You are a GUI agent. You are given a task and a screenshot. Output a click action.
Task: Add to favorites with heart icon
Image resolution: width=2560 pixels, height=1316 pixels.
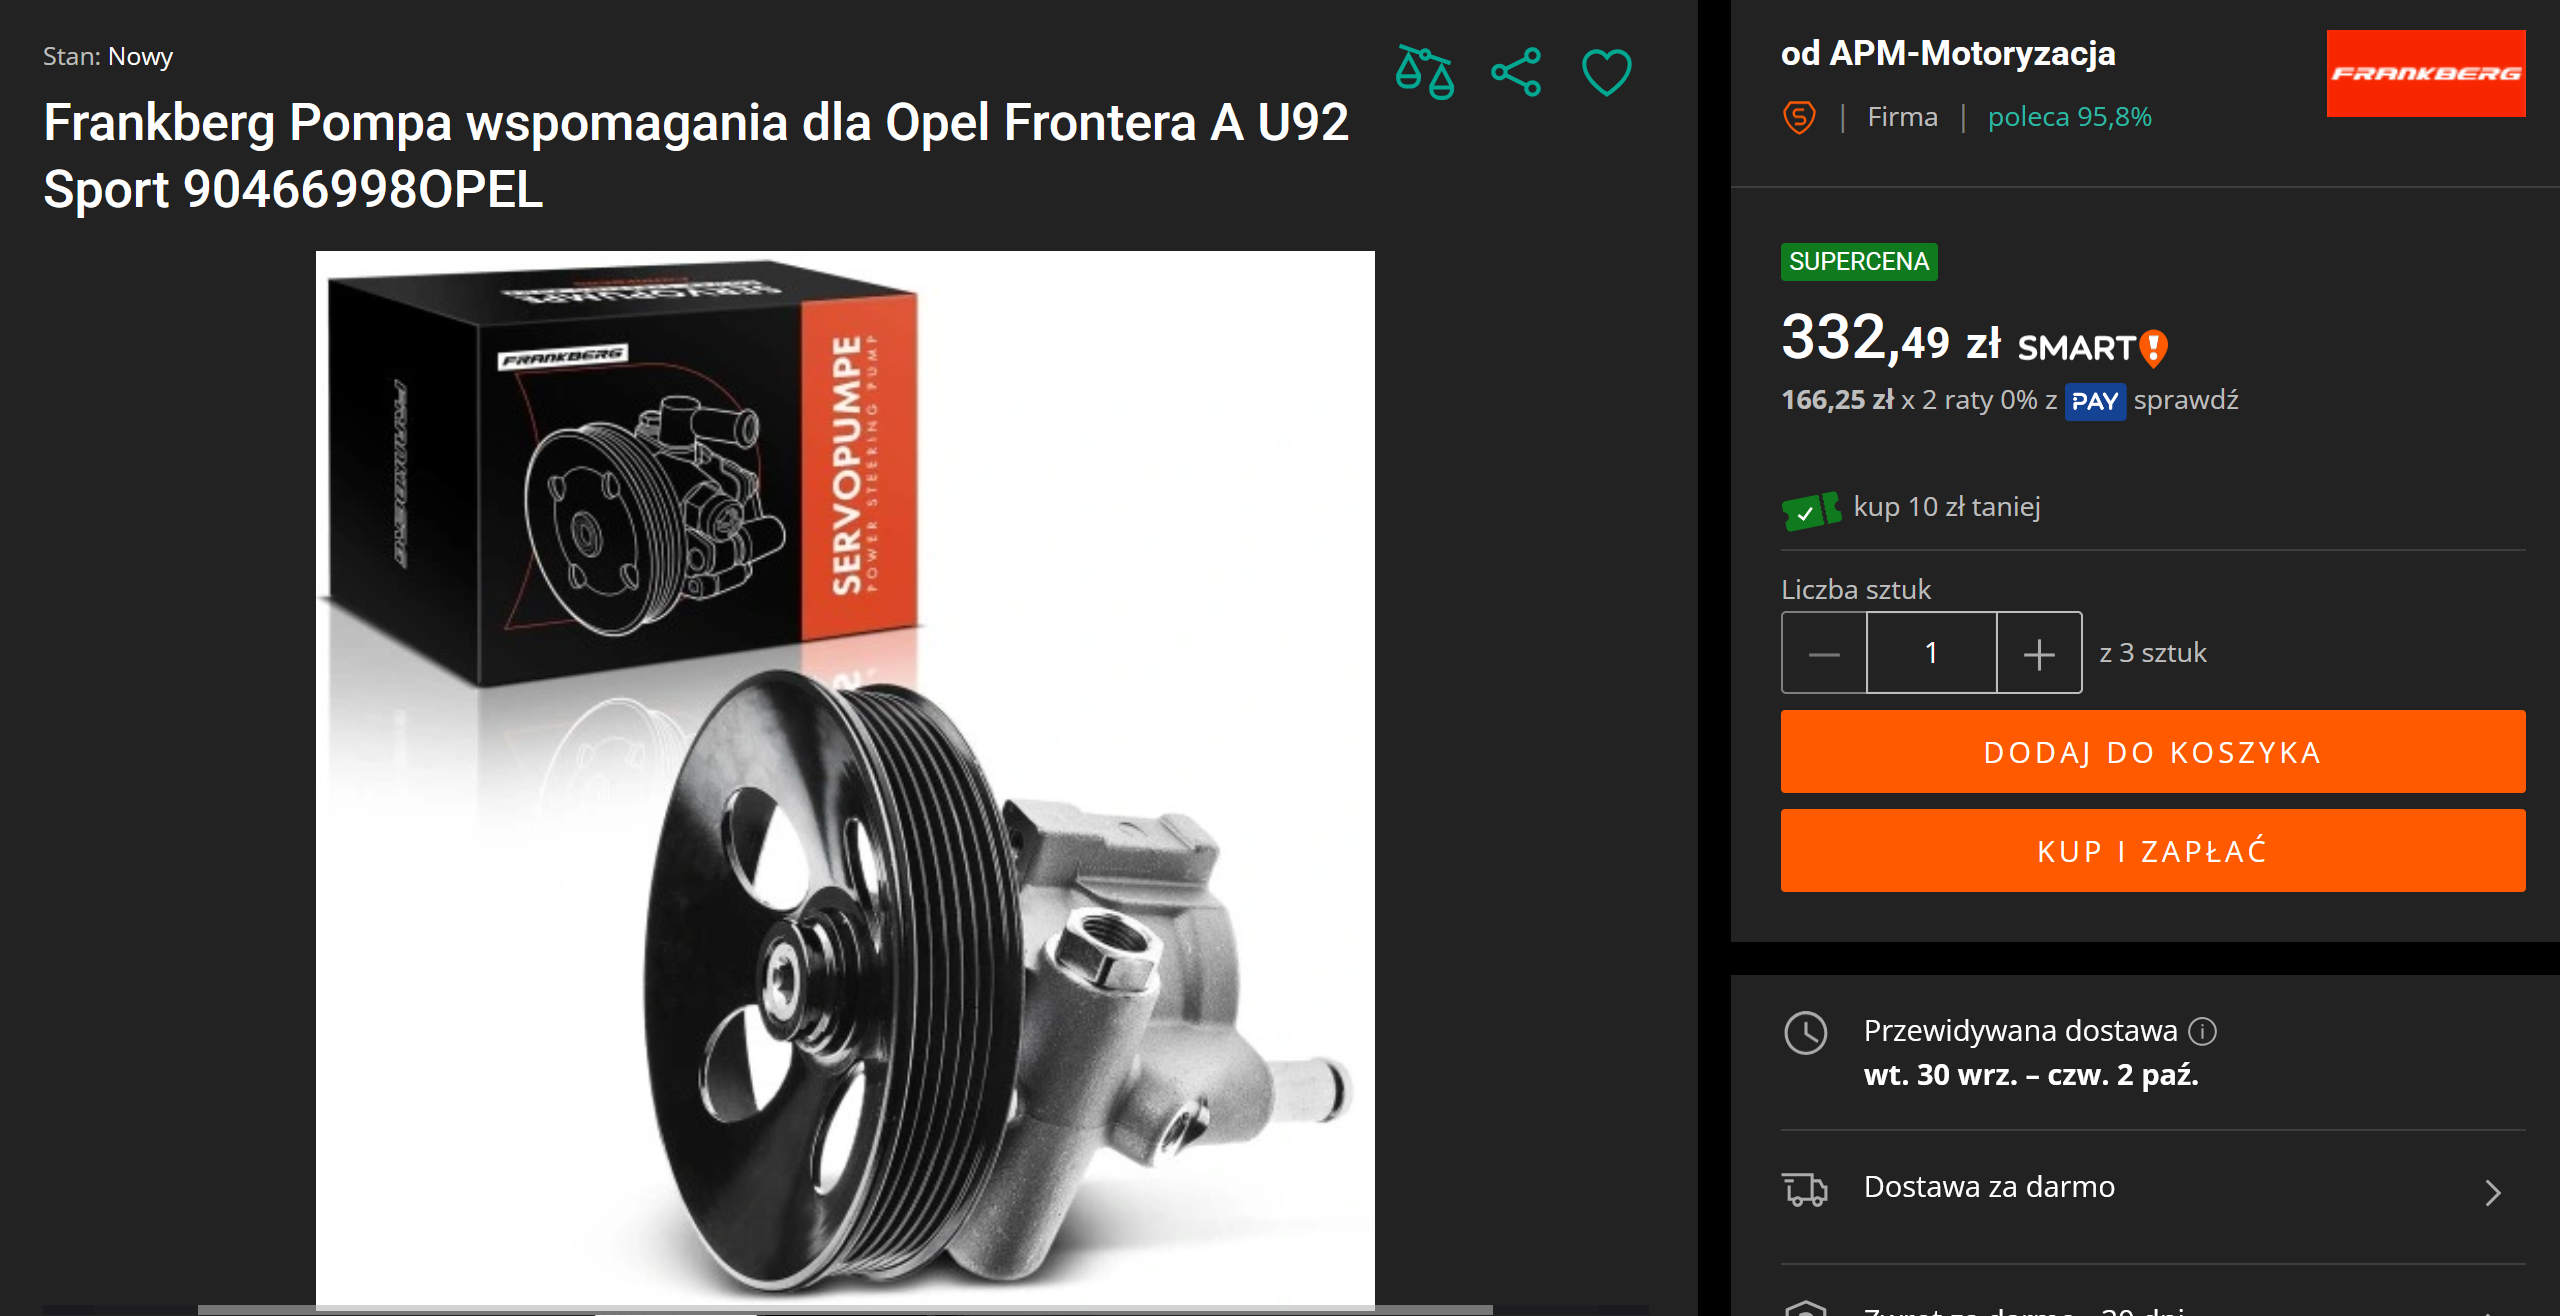[1607, 72]
